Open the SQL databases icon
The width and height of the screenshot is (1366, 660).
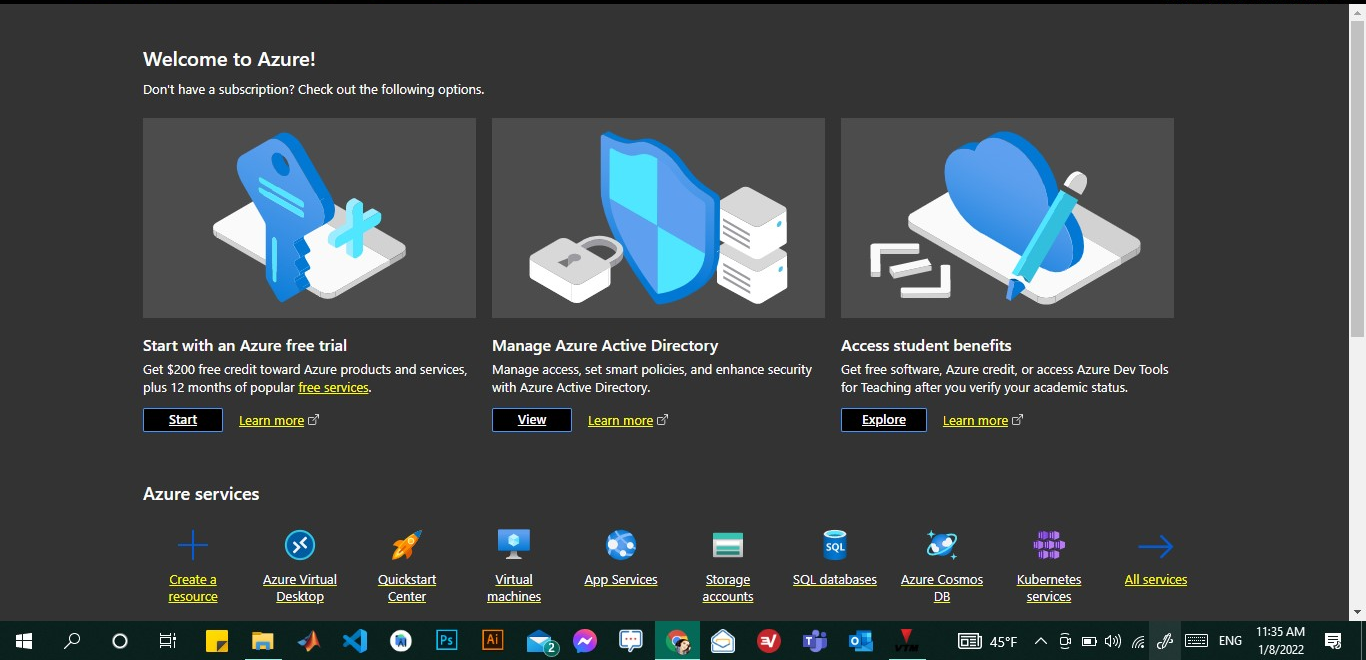[x=835, y=545]
